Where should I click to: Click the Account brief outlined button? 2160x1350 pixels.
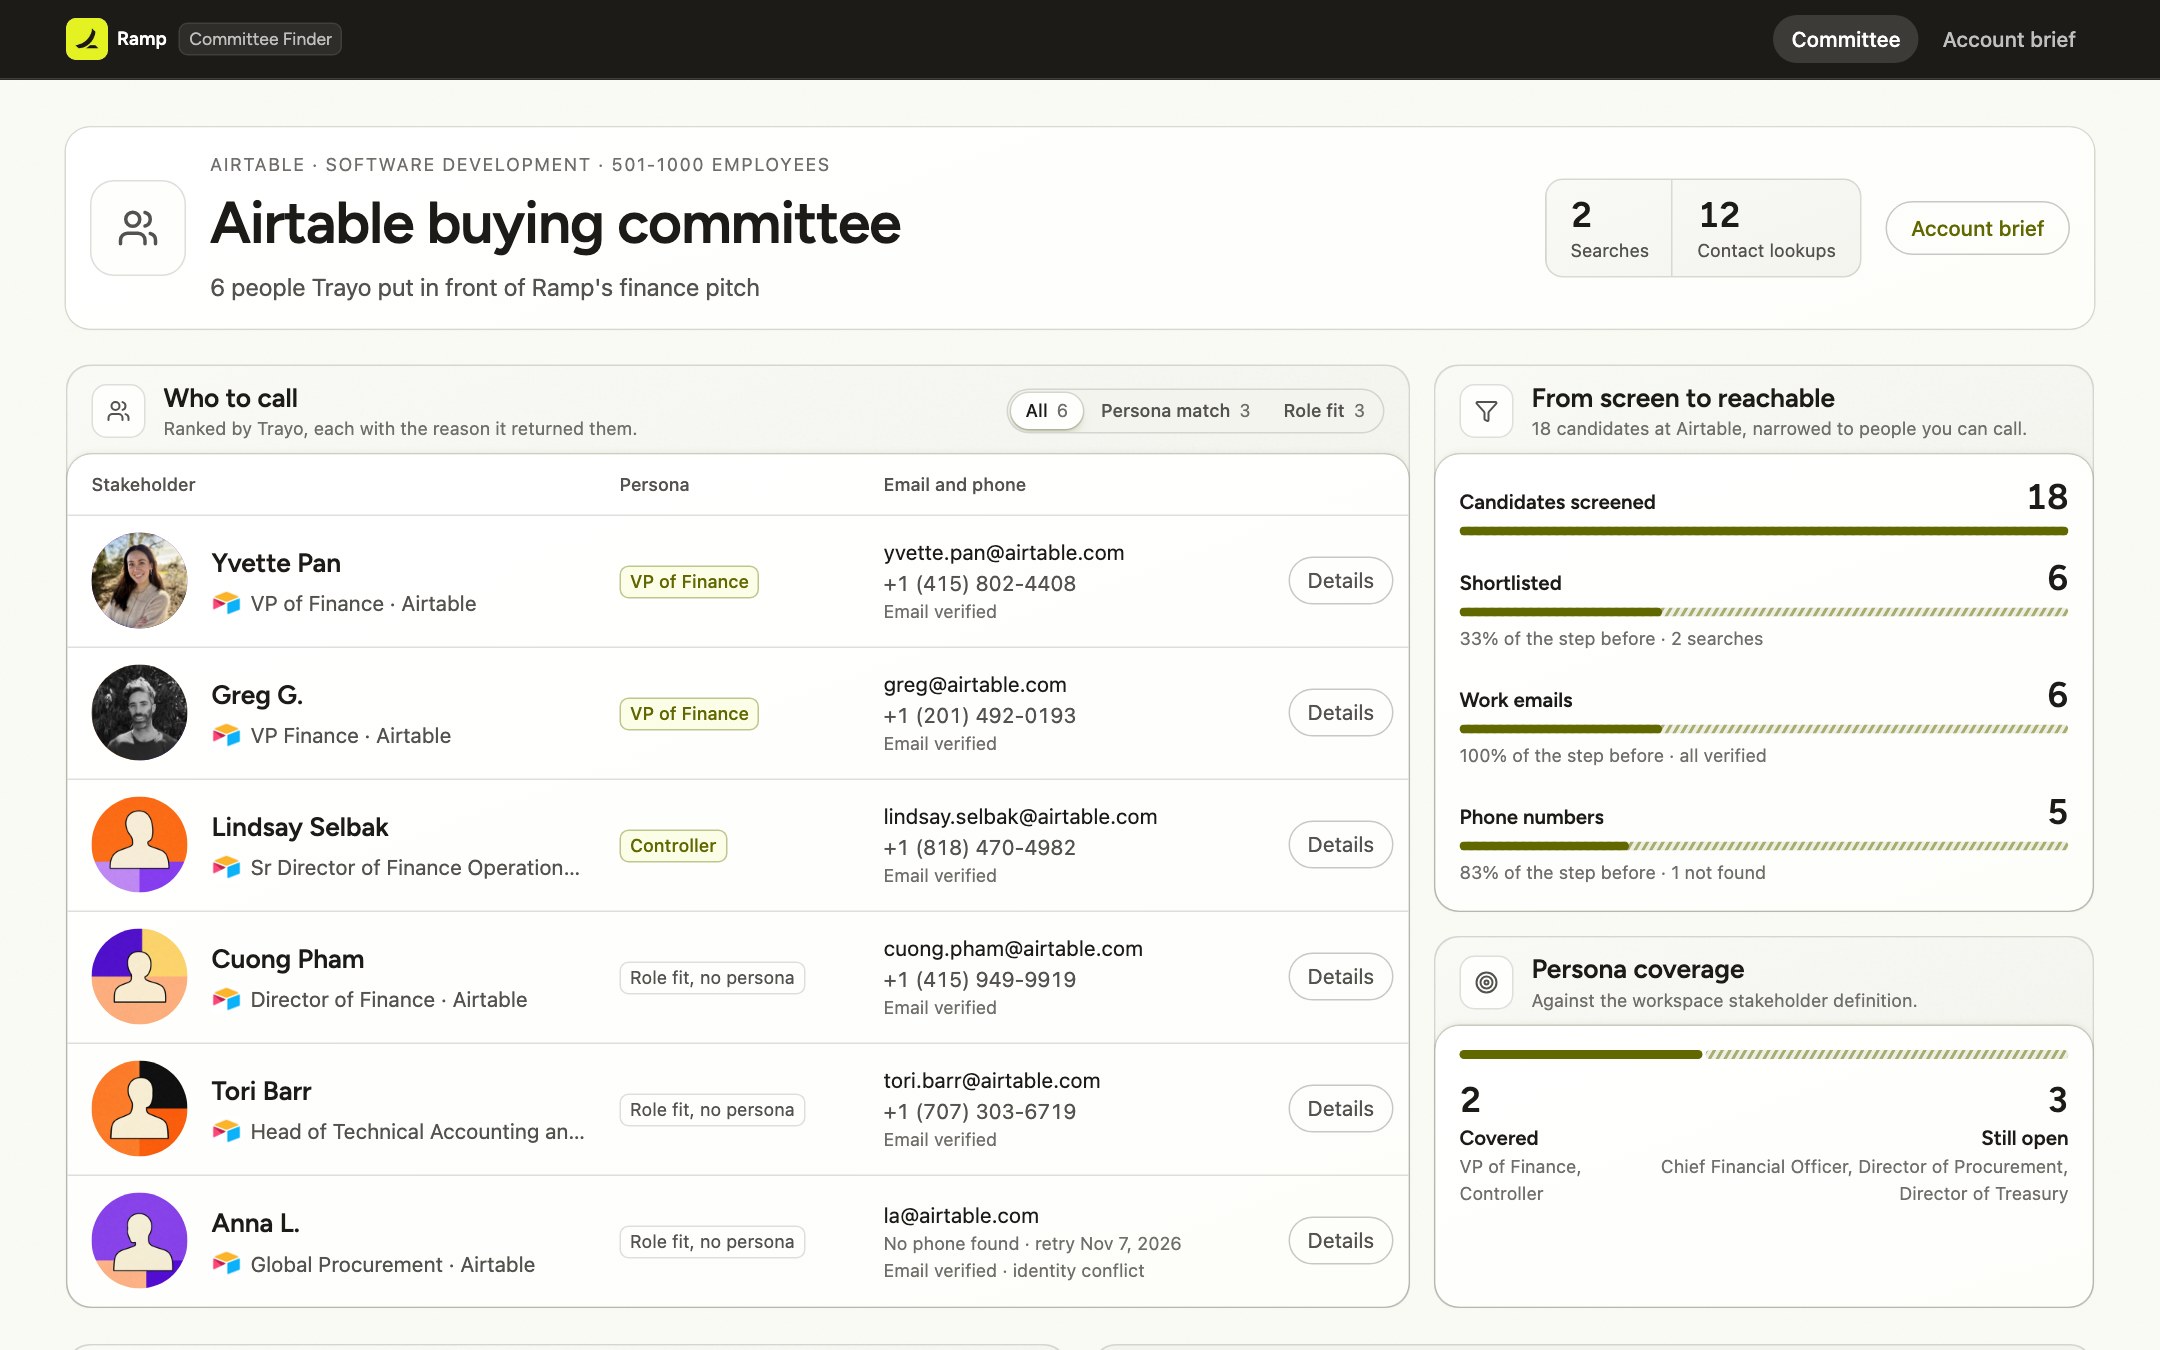(x=1977, y=228)
